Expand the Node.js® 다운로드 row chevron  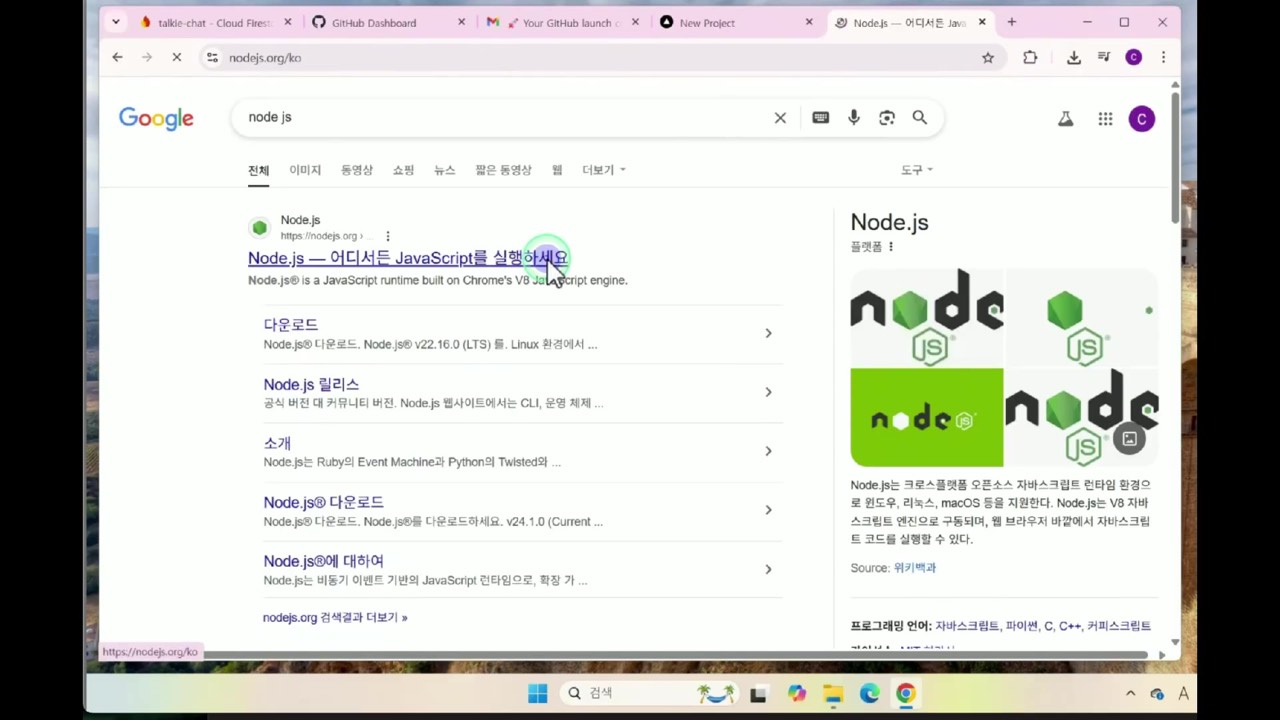[768, 510]
